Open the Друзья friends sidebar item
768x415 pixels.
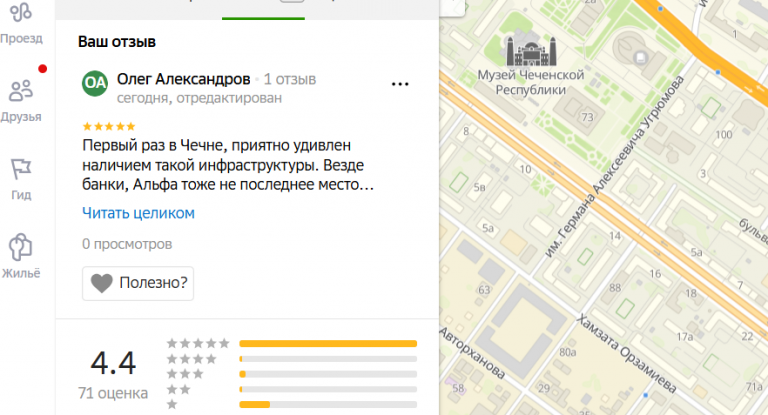click(x=21, y=101)
